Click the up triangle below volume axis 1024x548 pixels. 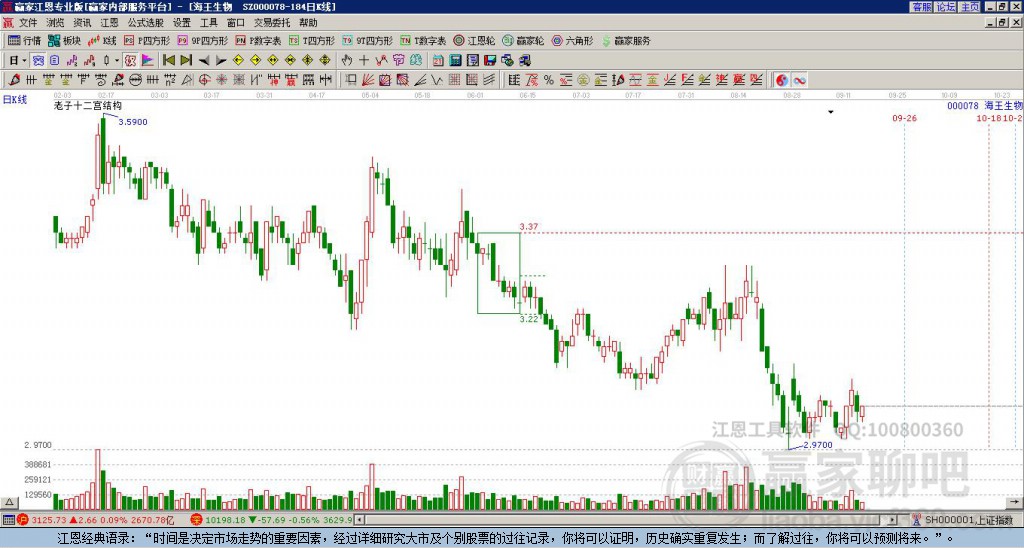(x=8, y=502)
